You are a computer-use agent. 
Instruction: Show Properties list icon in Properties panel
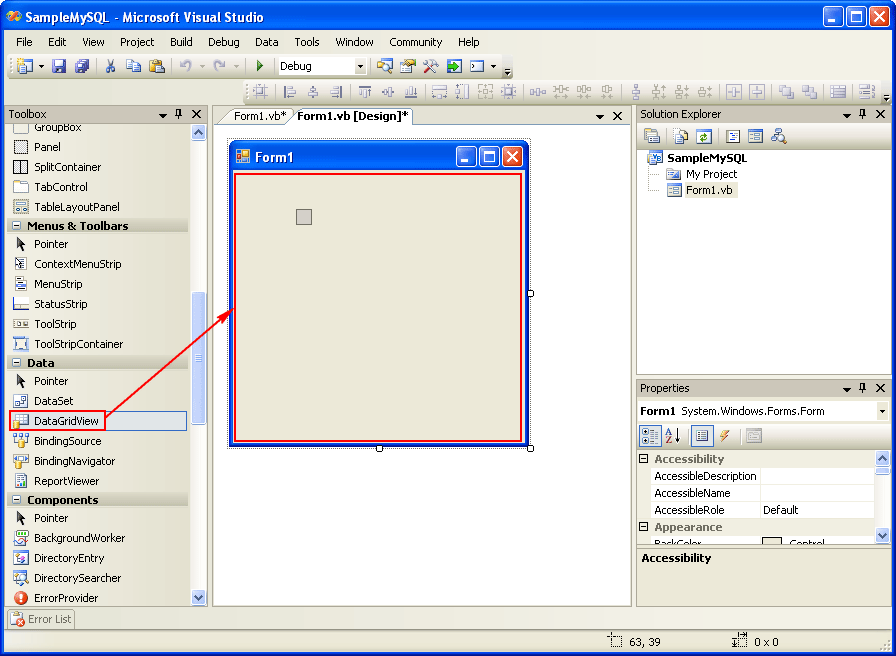(x=702, y=436)
